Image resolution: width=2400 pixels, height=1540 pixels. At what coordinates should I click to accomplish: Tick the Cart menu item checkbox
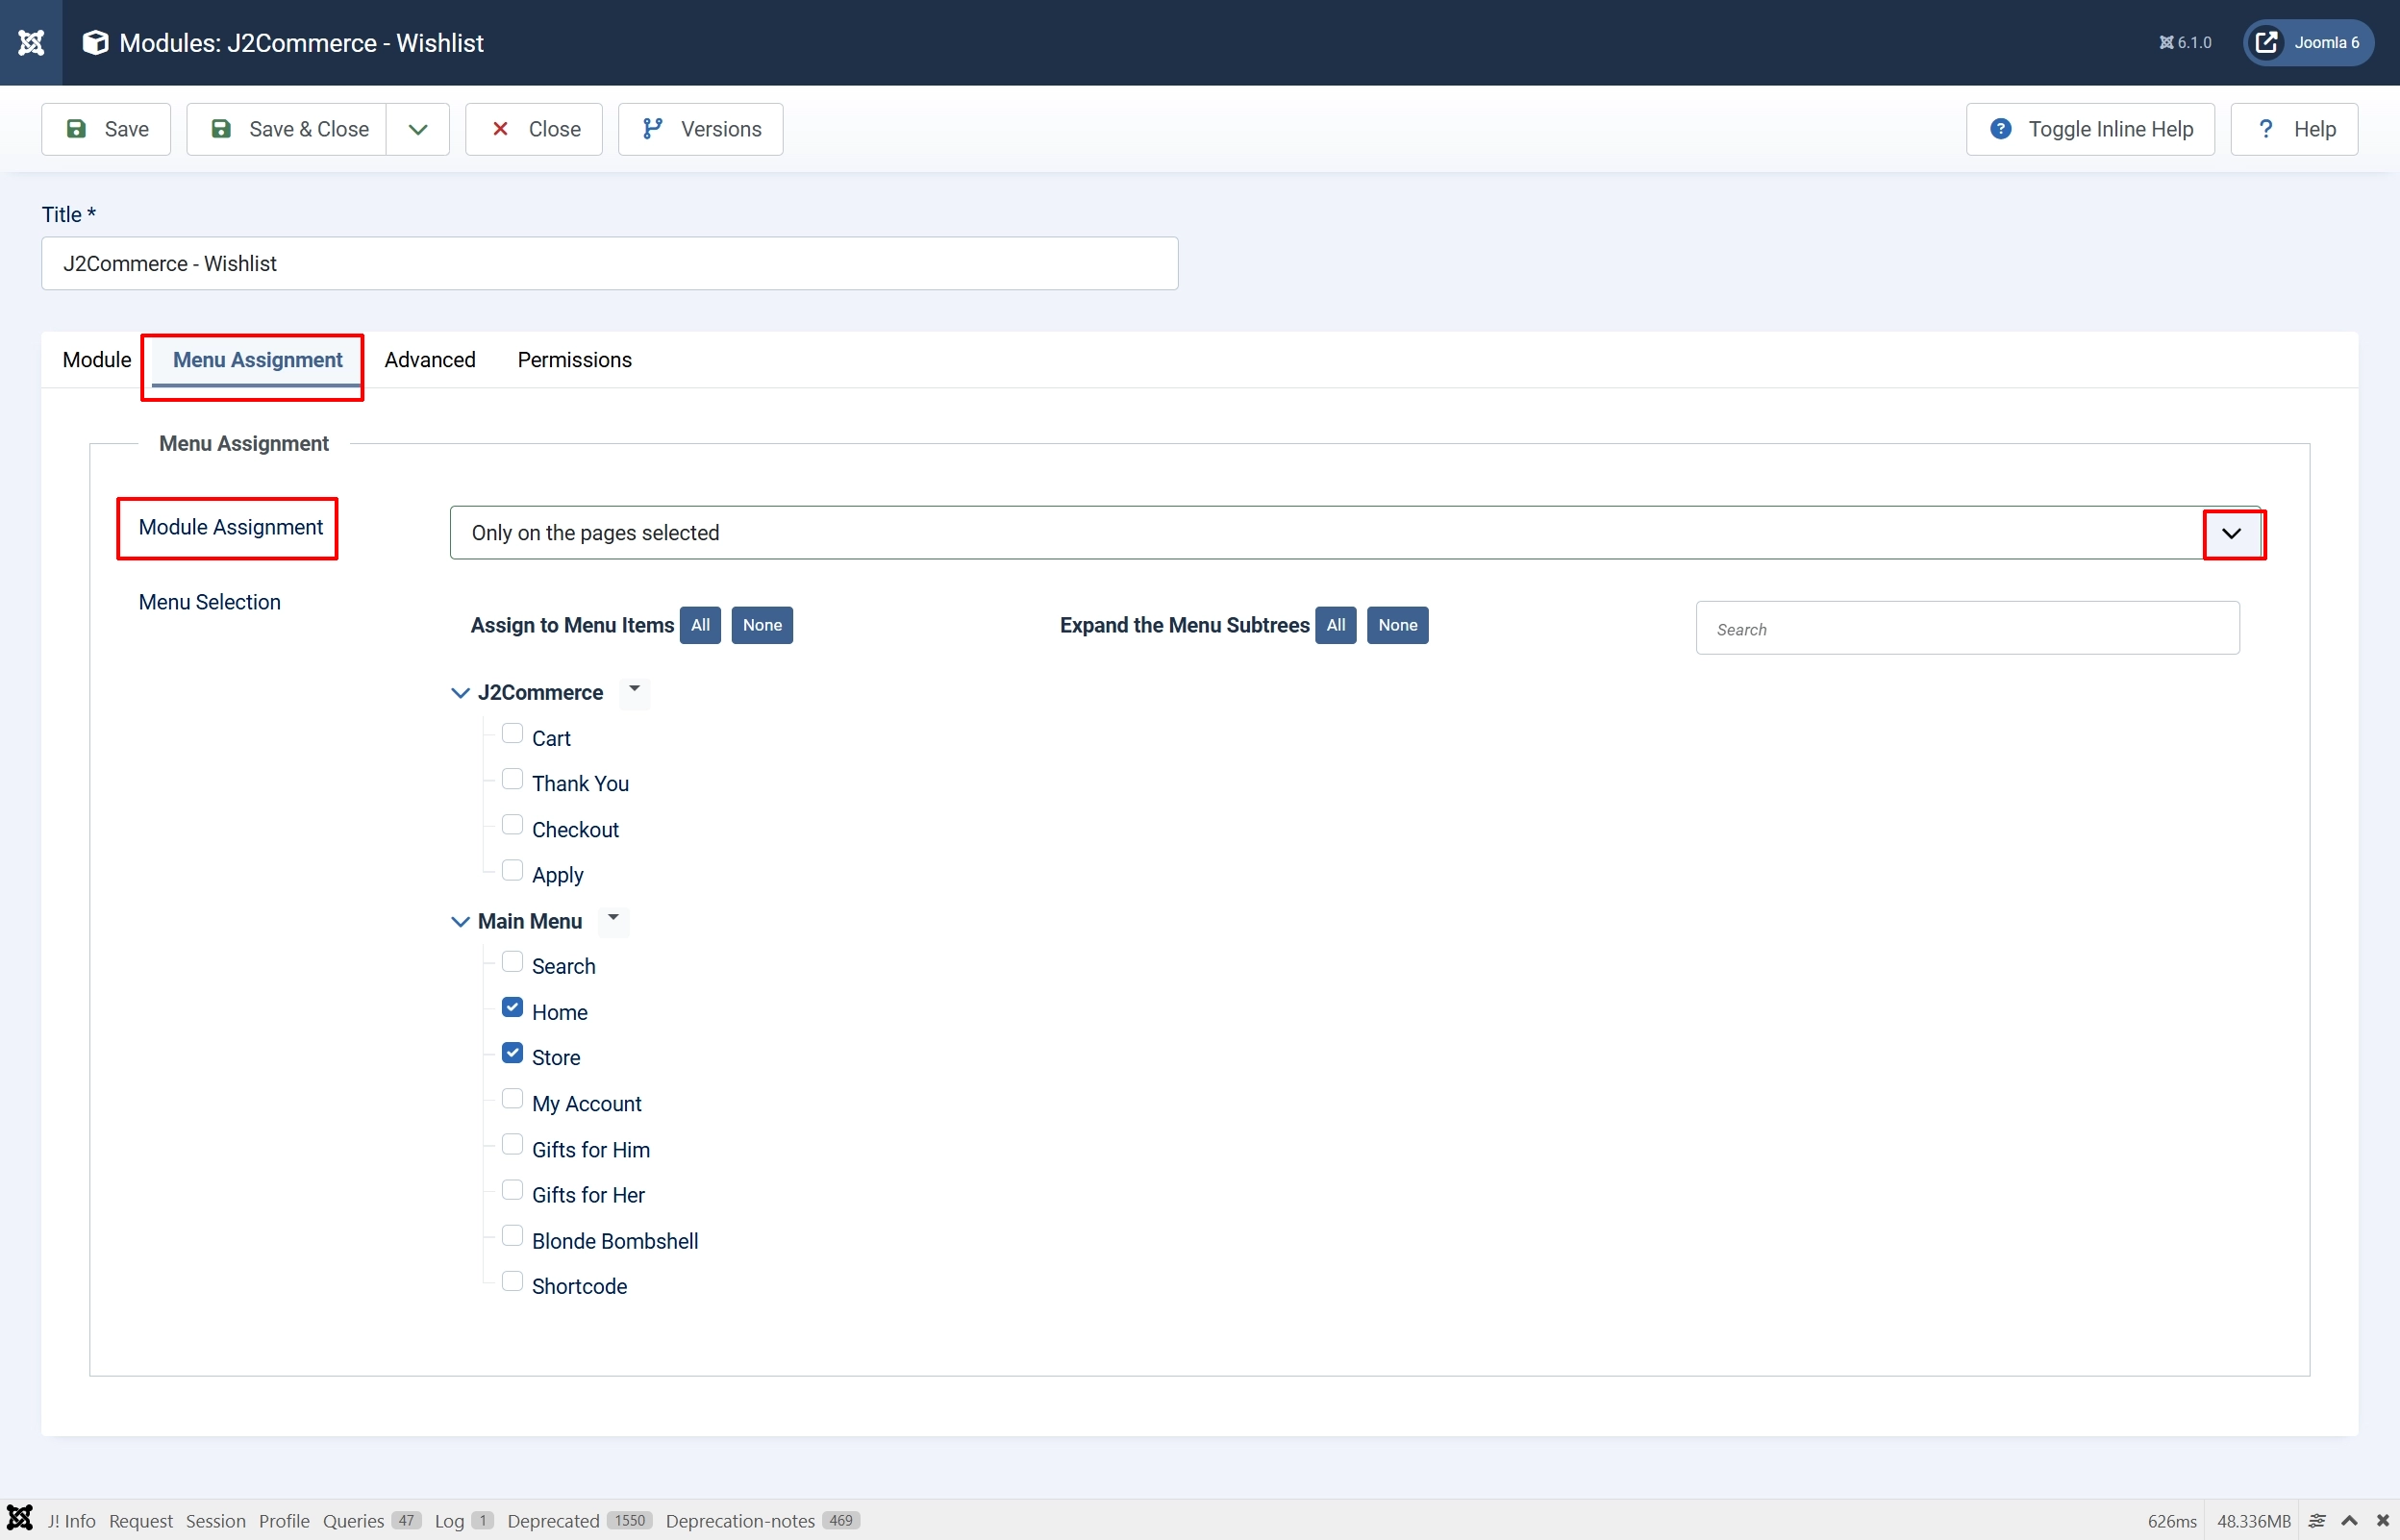(512, 734)
